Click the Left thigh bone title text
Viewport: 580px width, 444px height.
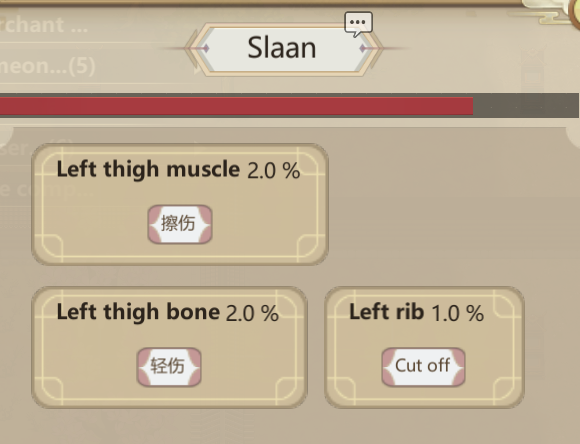pos(138,312)
